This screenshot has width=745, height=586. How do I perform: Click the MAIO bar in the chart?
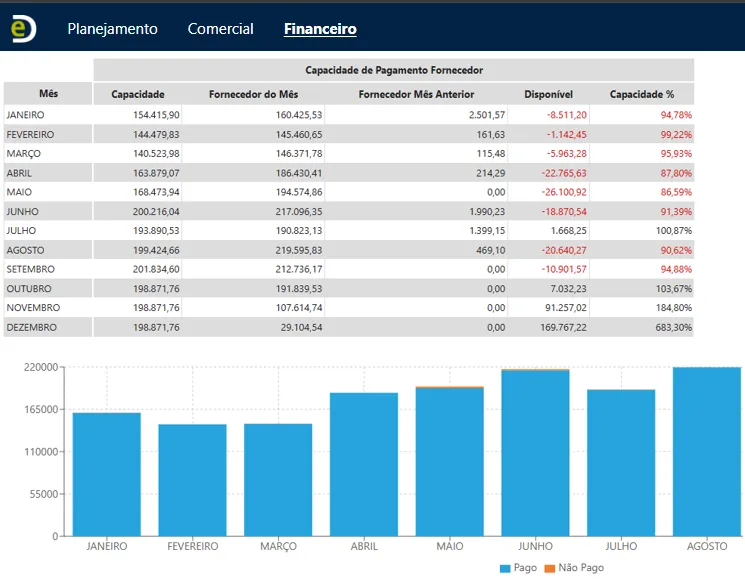(449, 461)
